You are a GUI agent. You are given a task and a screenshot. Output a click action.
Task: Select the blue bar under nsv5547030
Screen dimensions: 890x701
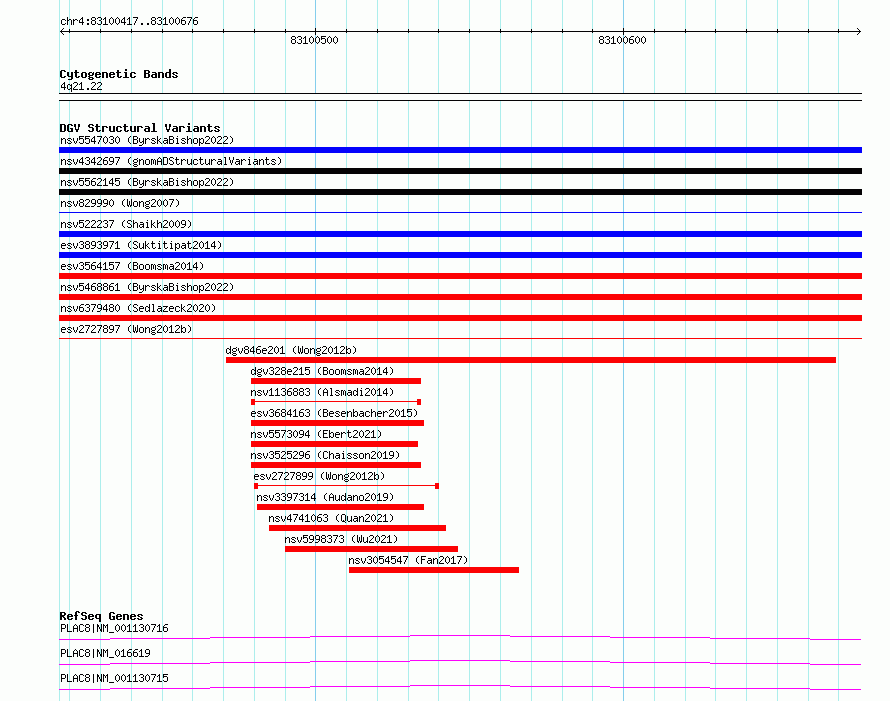(x=460, y=150)
